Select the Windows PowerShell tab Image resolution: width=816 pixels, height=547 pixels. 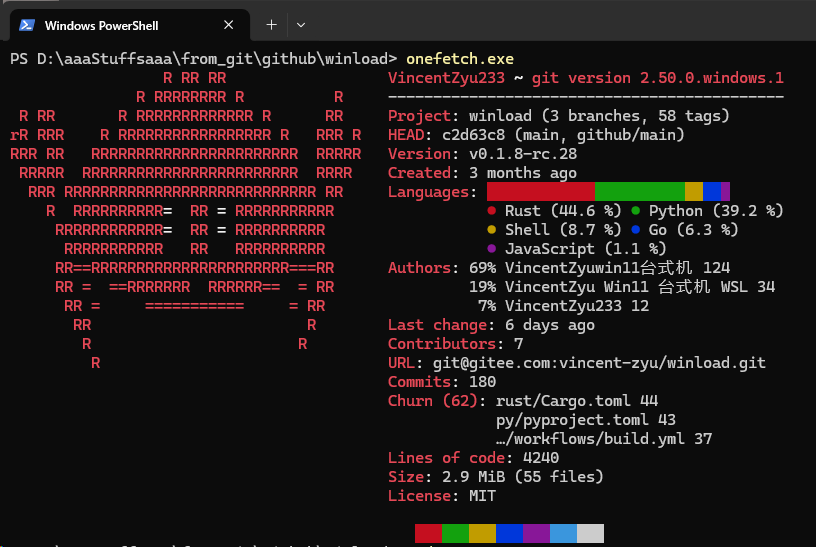click(x=130, y=25)
